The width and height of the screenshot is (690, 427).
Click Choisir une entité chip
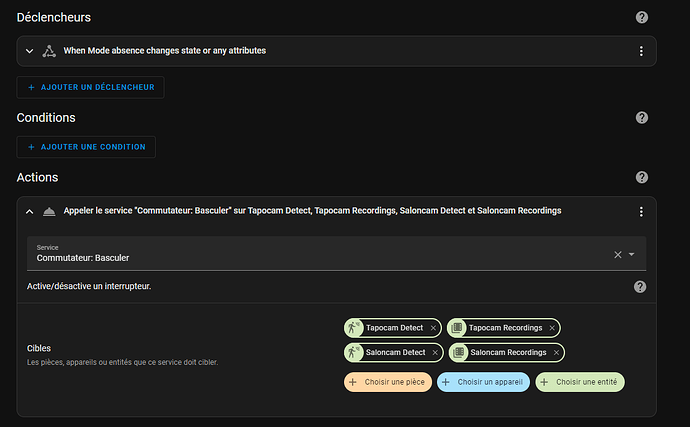[580, 382]
